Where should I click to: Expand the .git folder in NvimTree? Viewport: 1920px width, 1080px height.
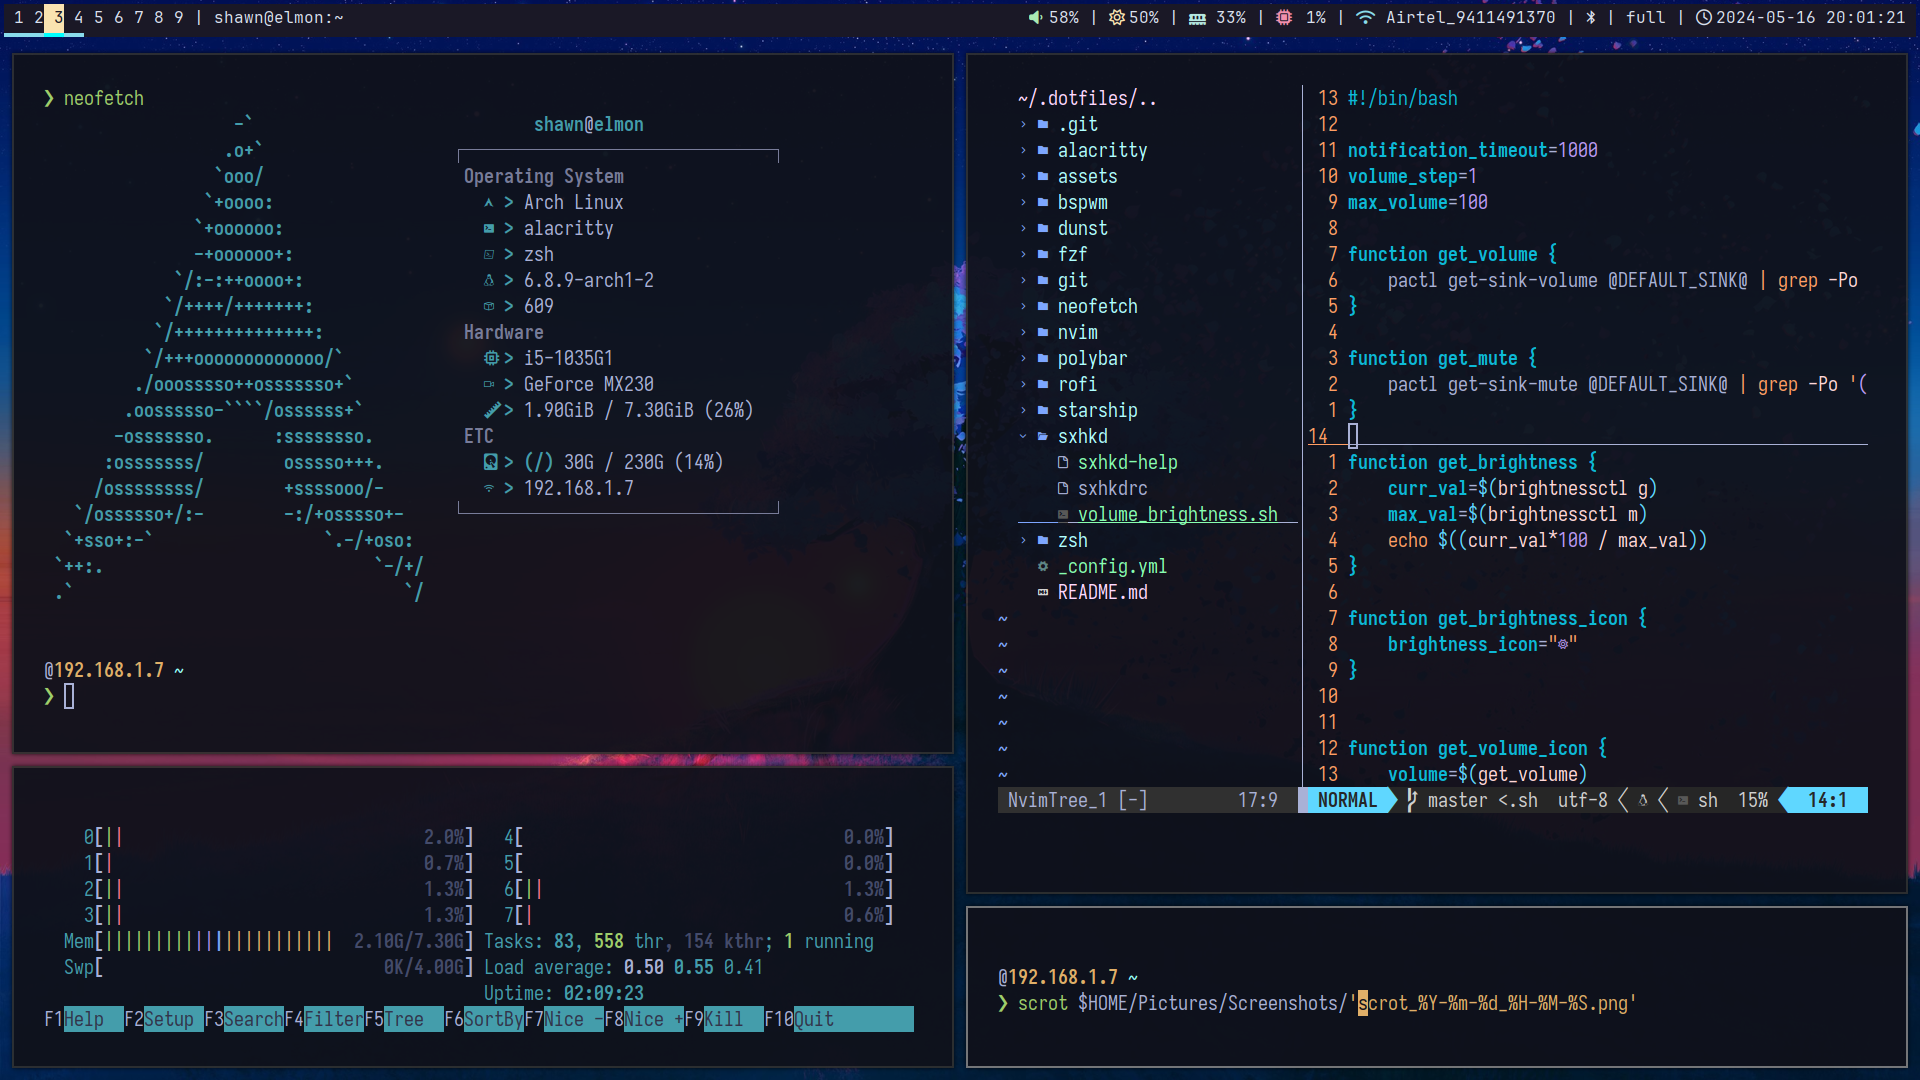pyautogui.click(x=1023, y=124)
